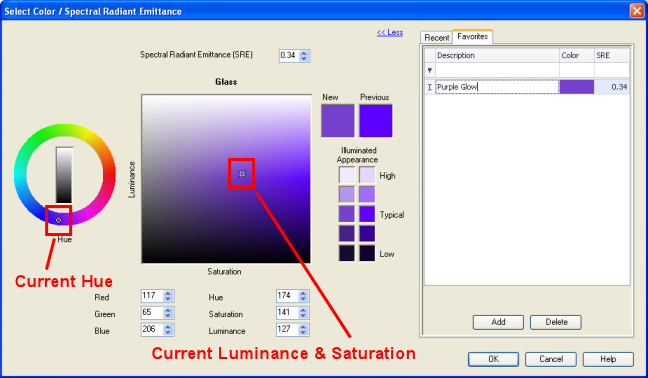
Task: Click the SRE column header
Action: click(x=612, y=55)
